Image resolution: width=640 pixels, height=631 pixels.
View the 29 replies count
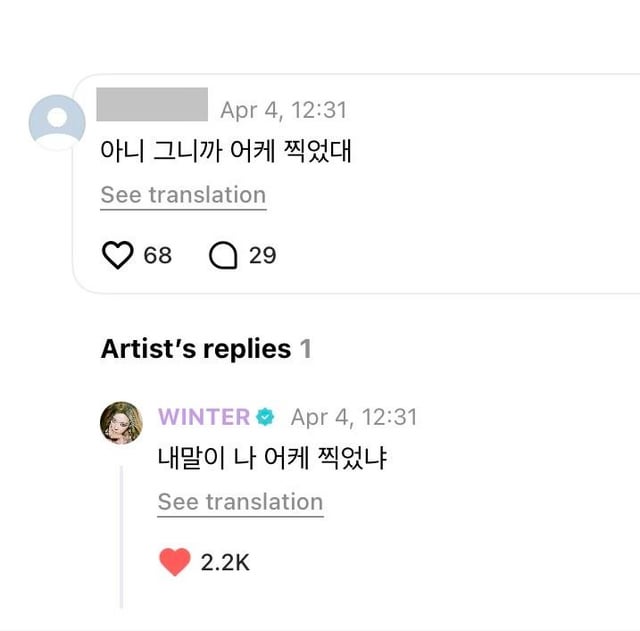262,256
